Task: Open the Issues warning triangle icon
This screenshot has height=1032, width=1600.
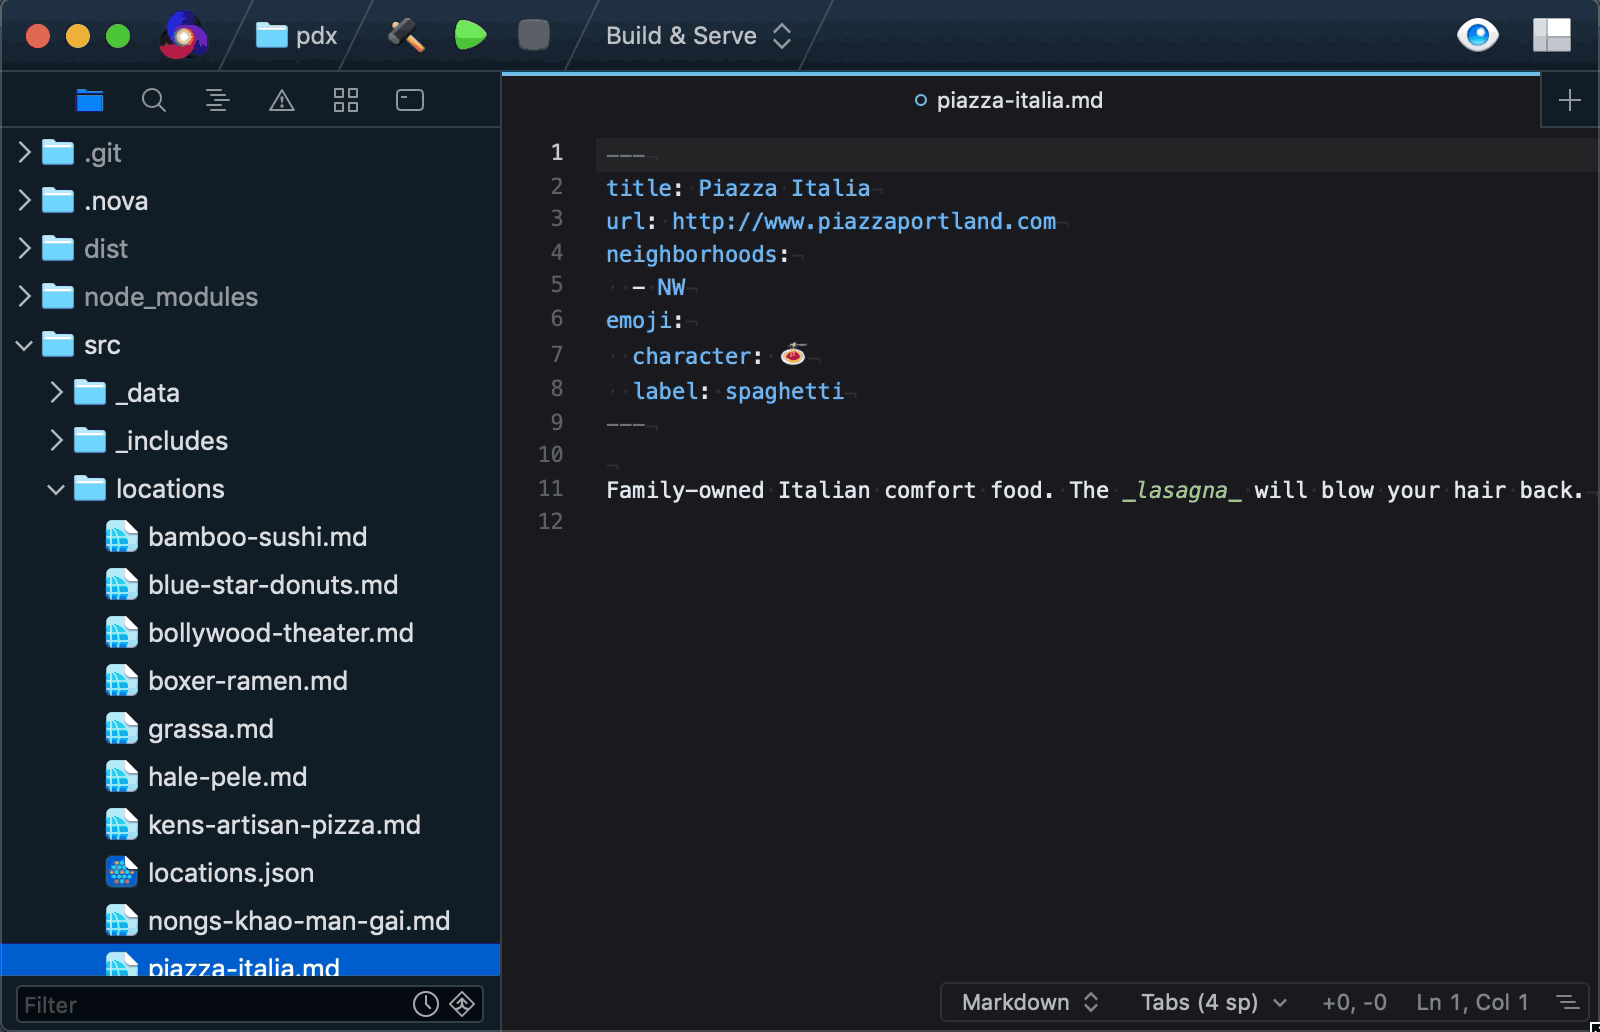Action: pyautogui.click(x=282, y=100)
